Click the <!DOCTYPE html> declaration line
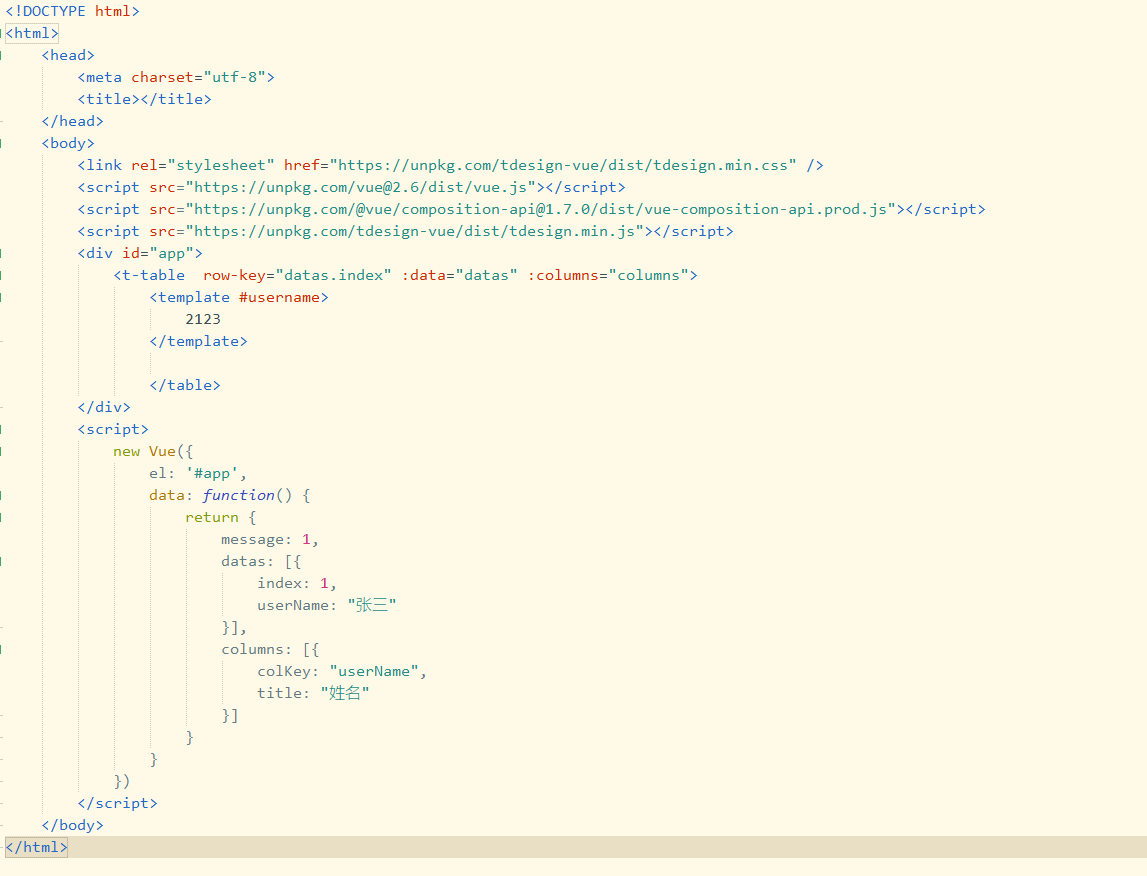The image size is (1147, 876). click(x=72, y=11)
